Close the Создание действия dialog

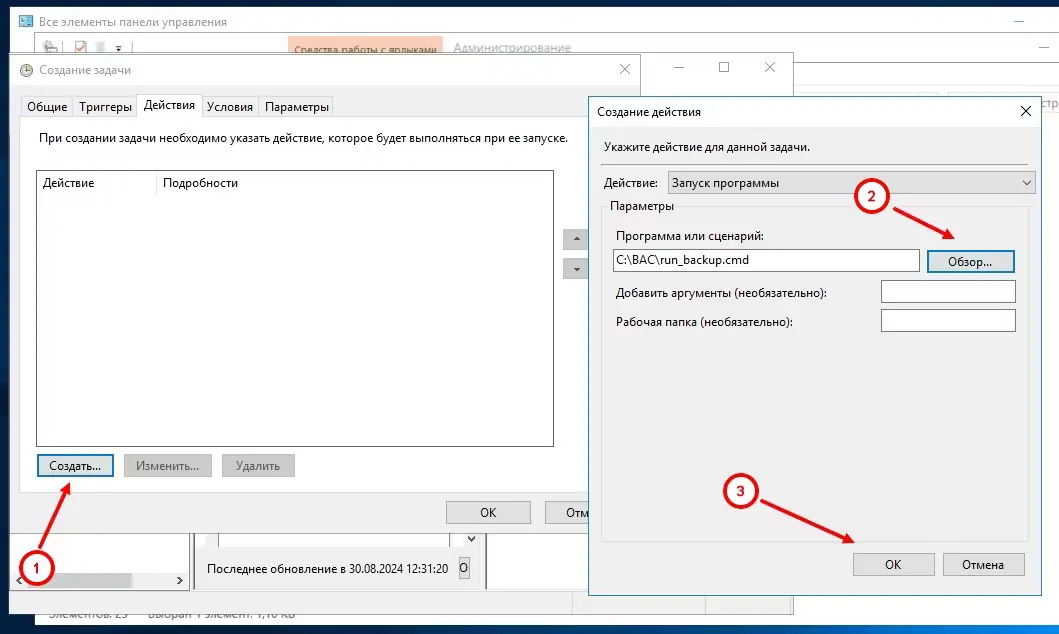point(1025,111)
